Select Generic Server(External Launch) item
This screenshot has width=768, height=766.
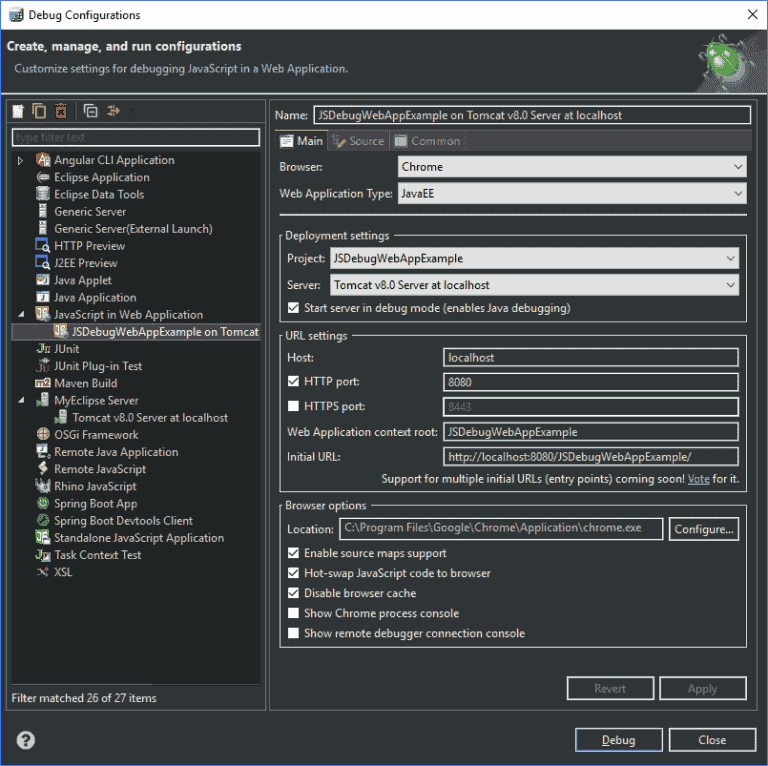point(124,228)
